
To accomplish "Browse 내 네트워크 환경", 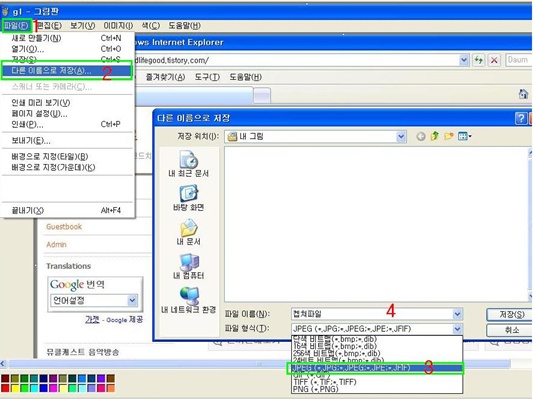I will point(188,300).
